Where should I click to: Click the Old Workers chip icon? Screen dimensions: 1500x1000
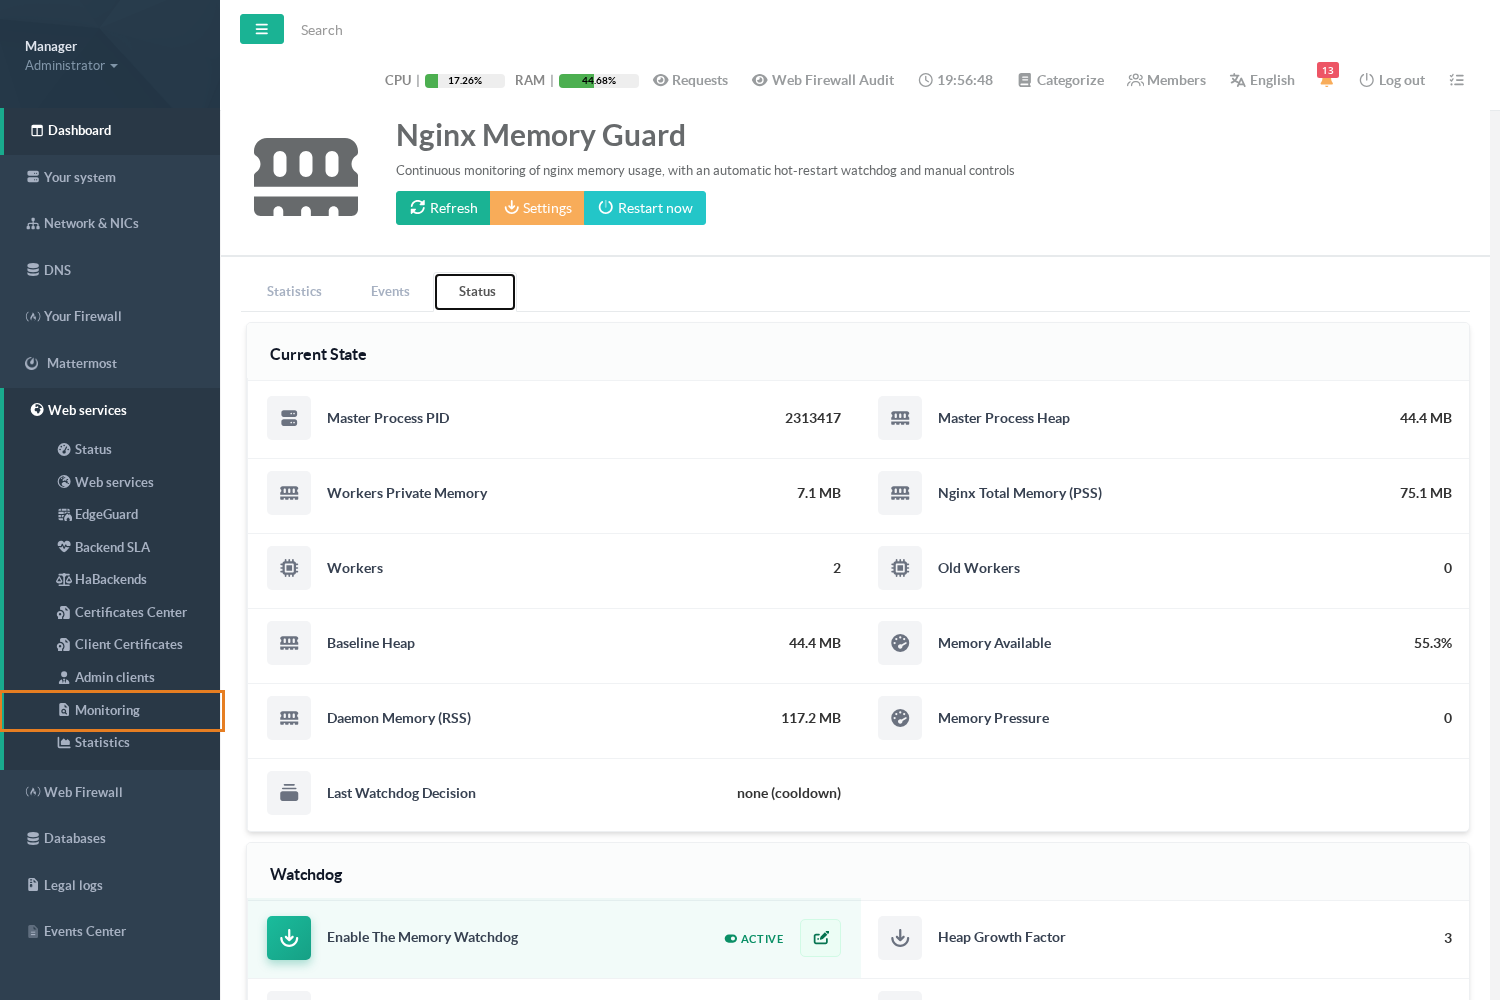coord(900,568)
